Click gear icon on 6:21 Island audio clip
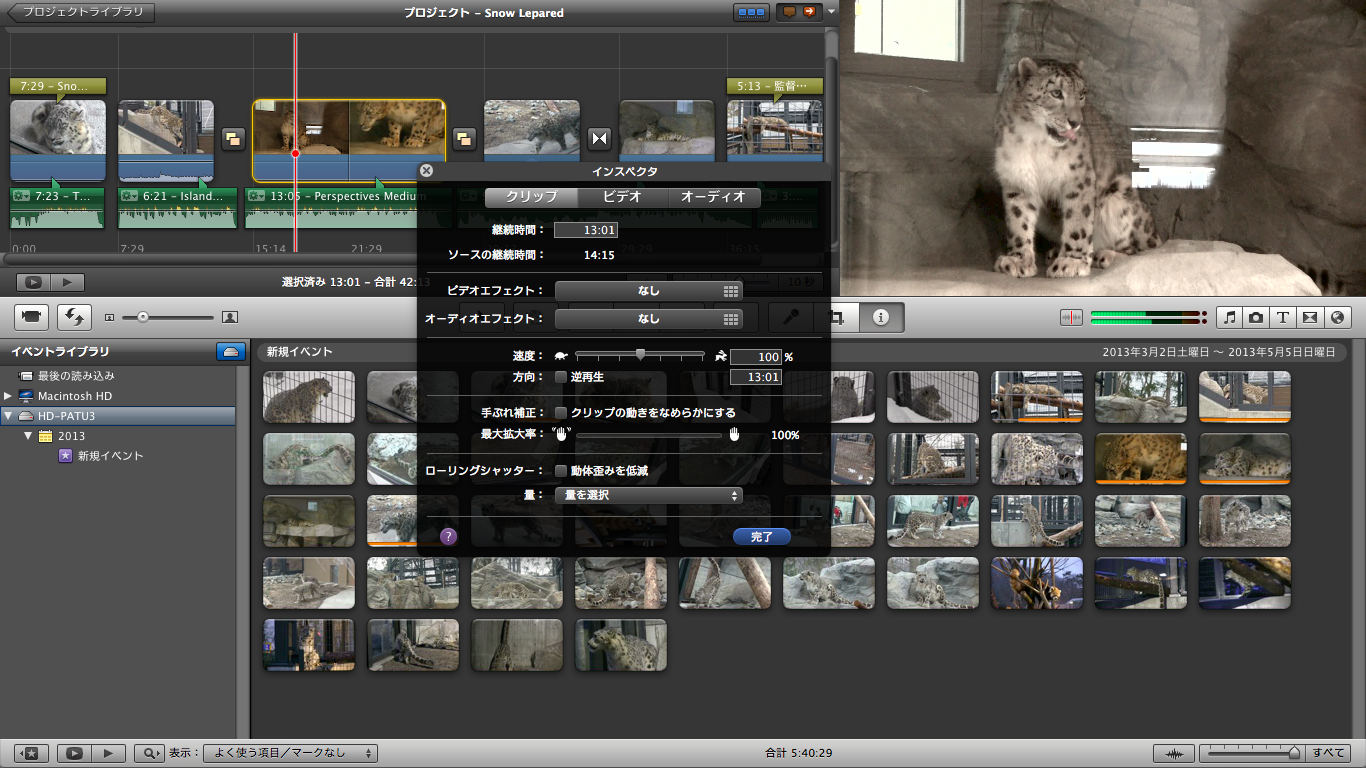Screen dimensions: 1366x768 tap(129, 196)
